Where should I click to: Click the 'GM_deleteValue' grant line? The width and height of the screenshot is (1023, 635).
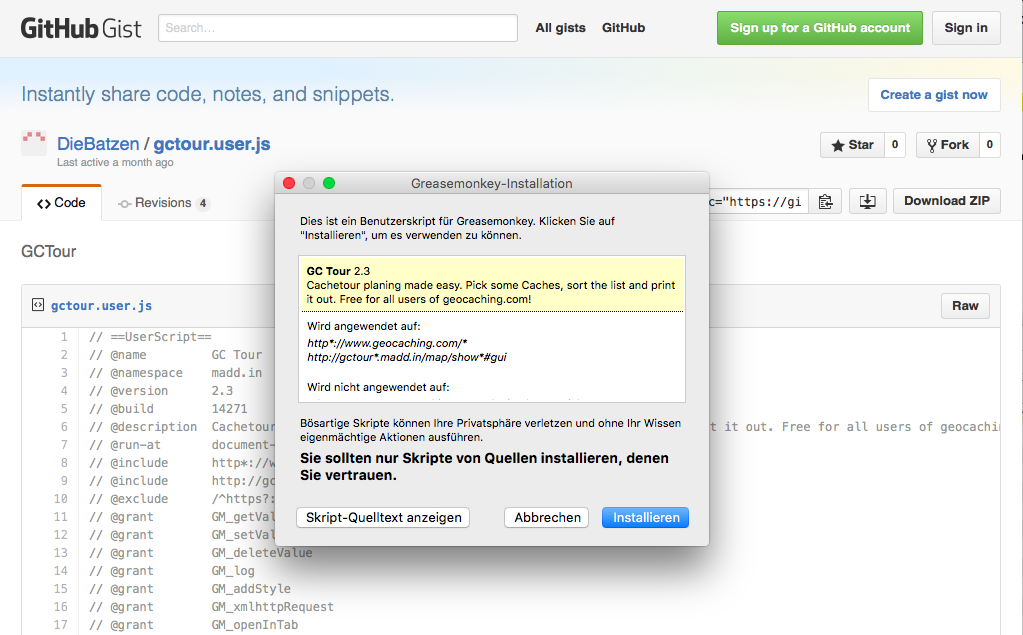[x=200, y=553]
